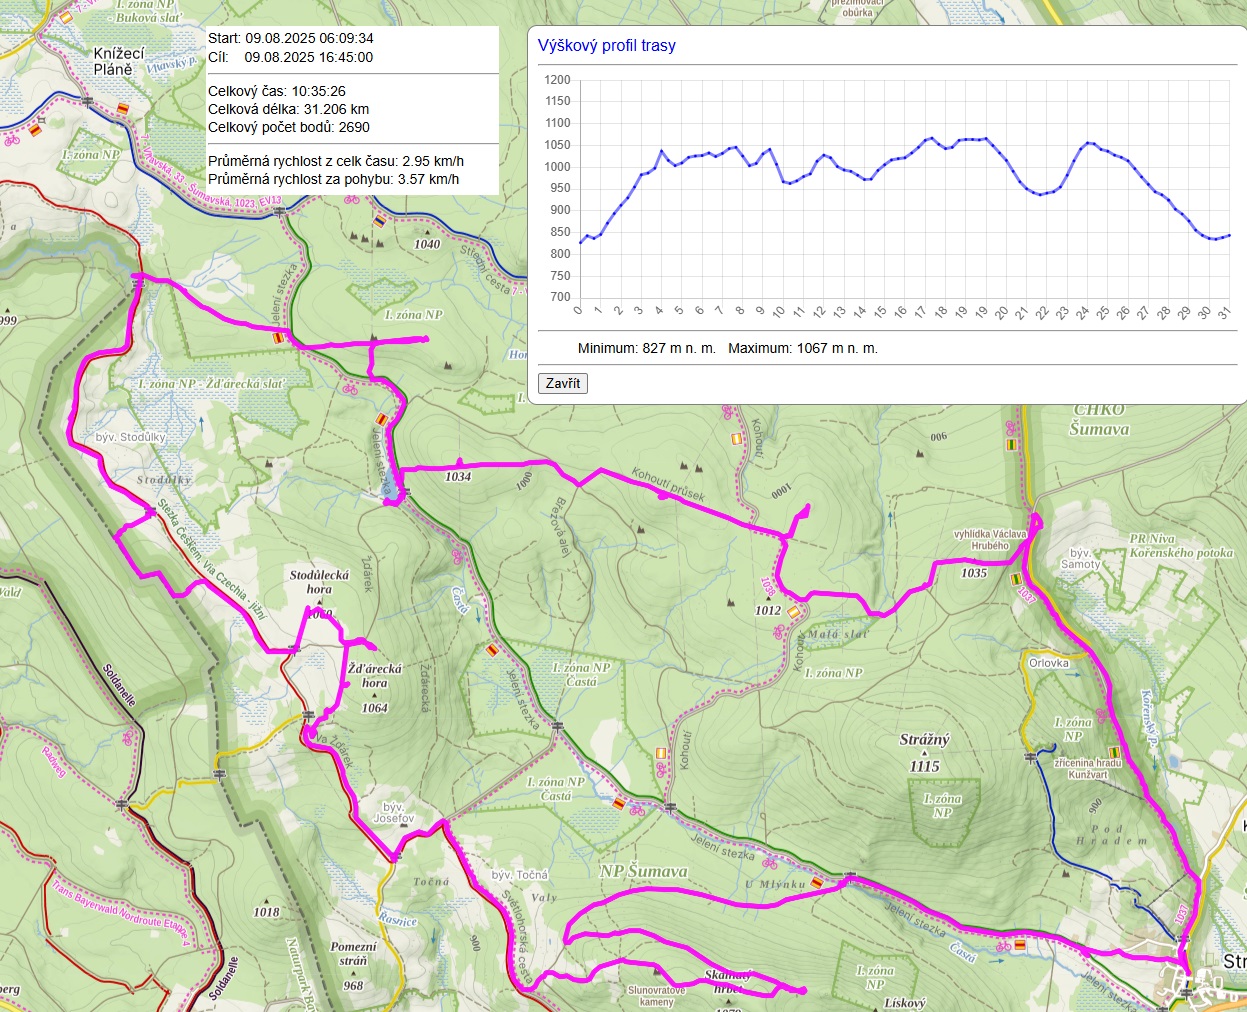Image resolution: width=1247 pixels, height=1012 pixels.
Task: Click trail marker next to zřícenina hradu Kunžvart
Action: (1115, 752)
